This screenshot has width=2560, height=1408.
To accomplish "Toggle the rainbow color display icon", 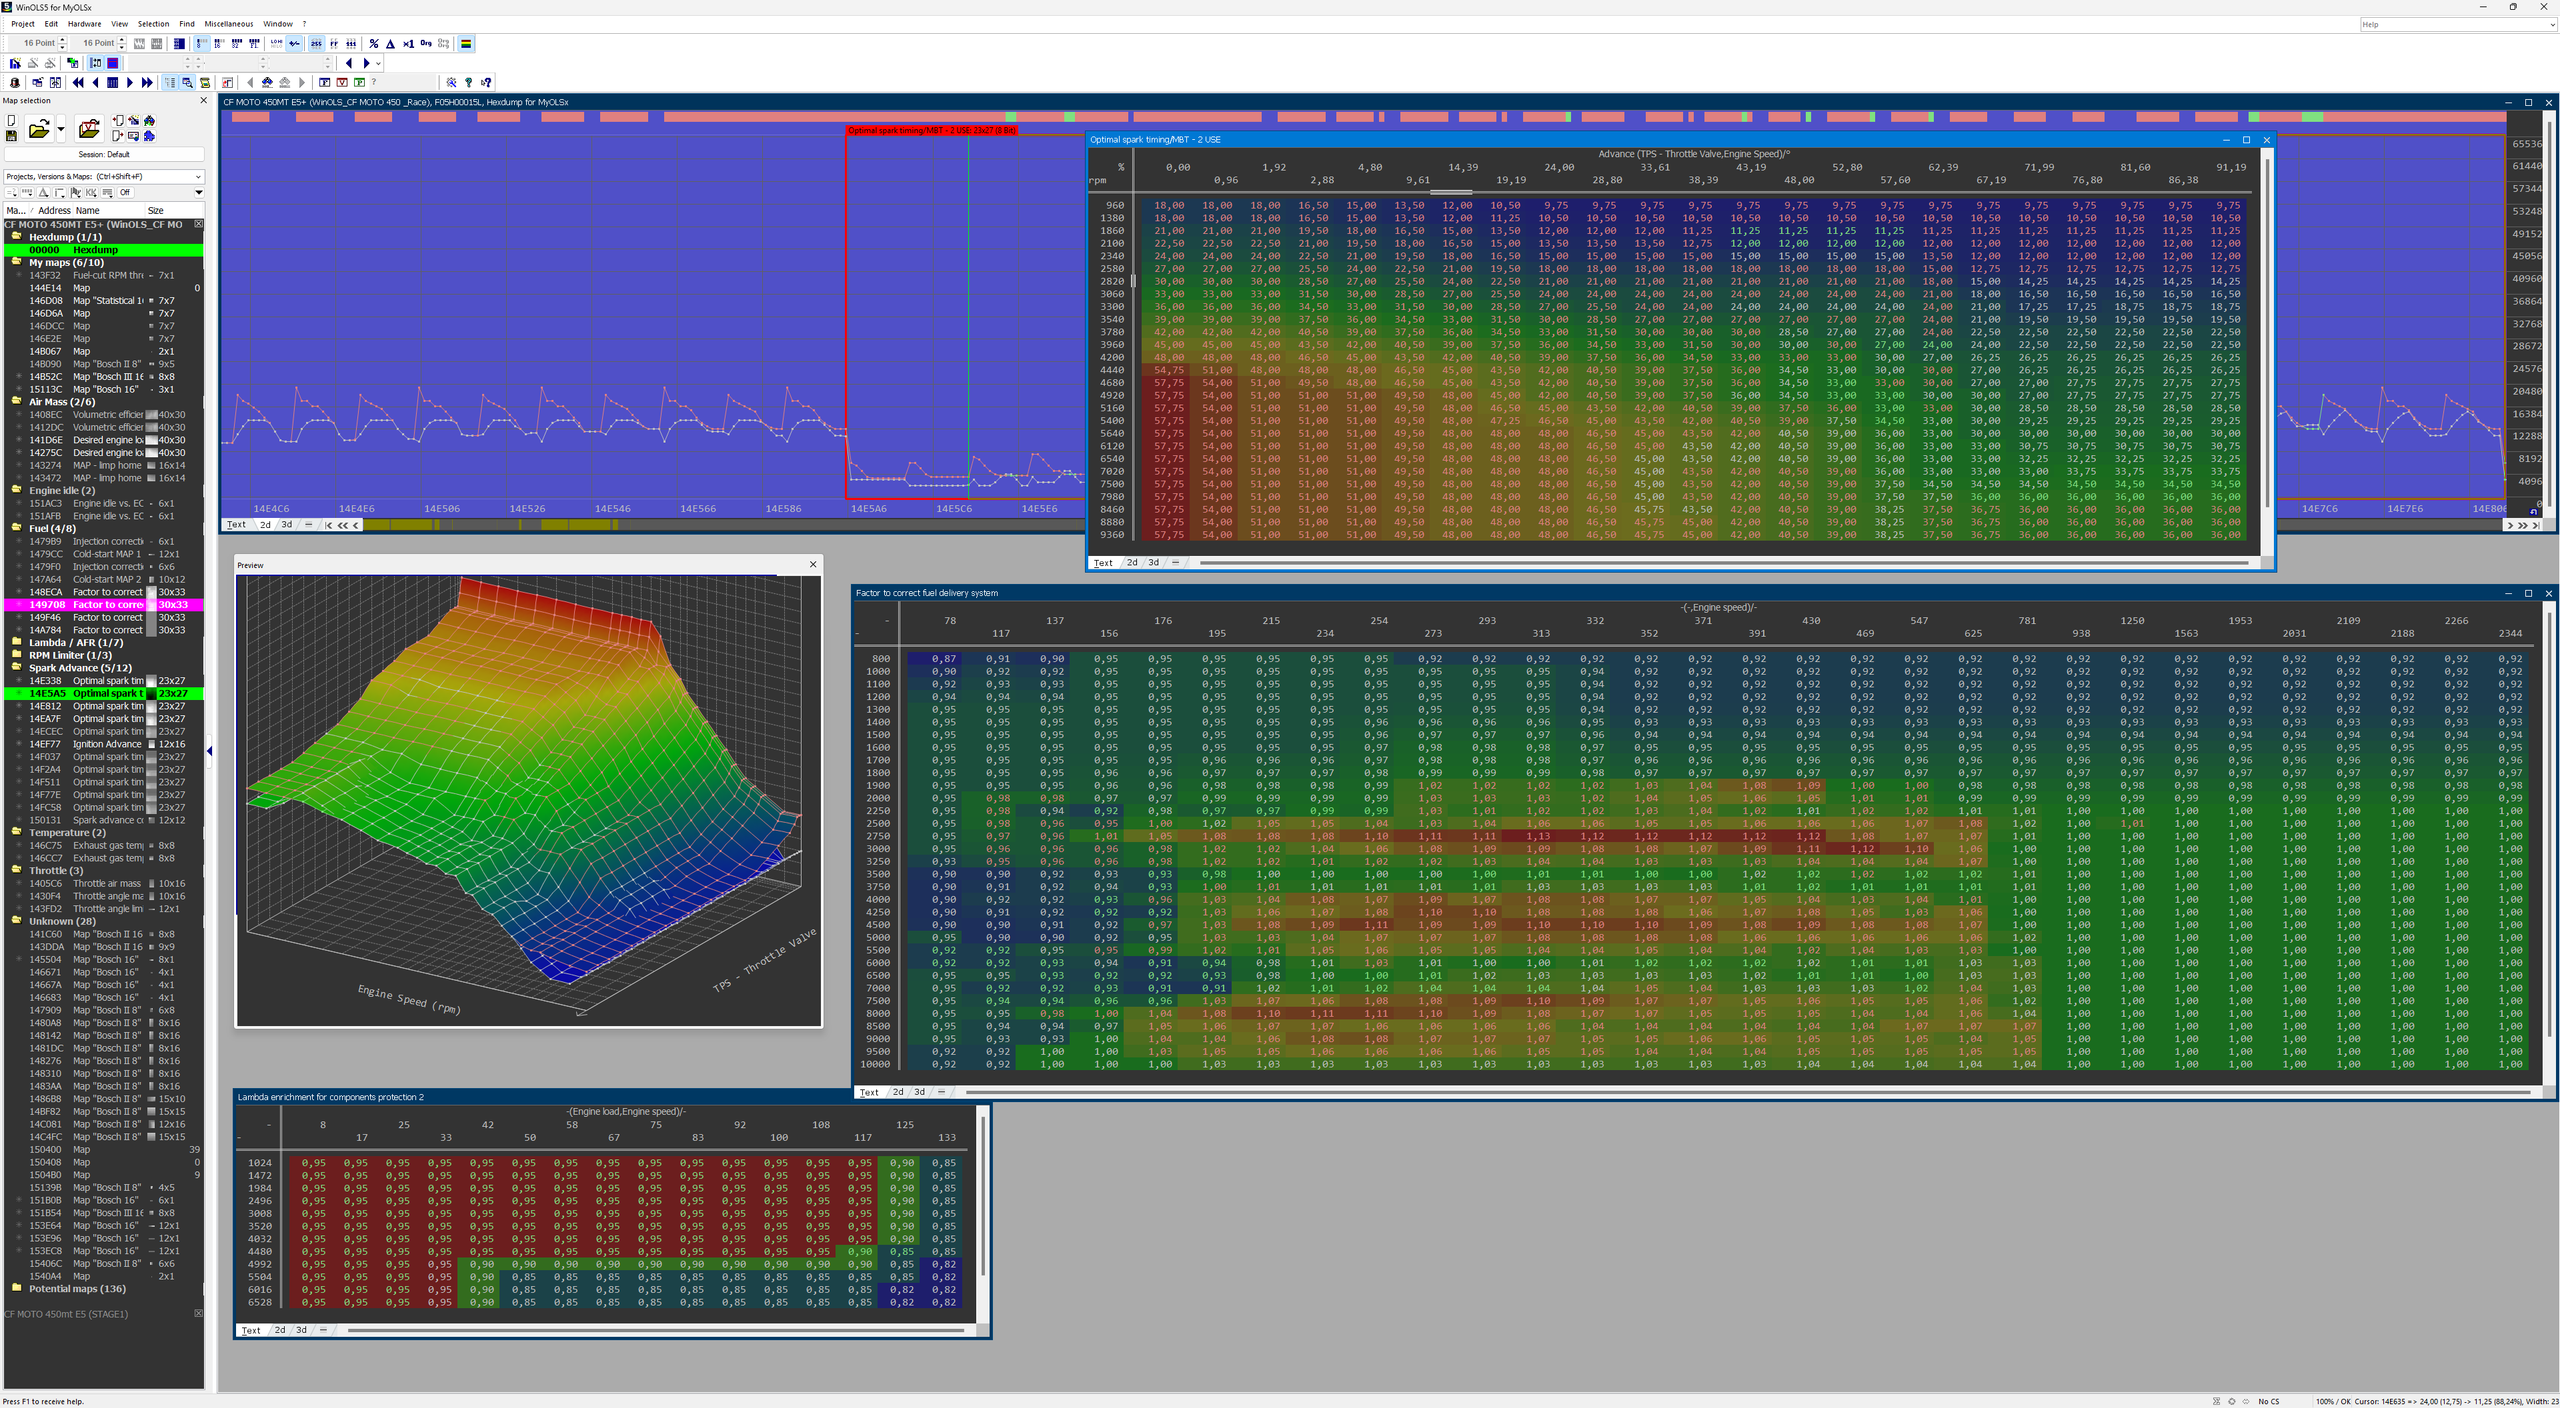I will coord(466,44).
